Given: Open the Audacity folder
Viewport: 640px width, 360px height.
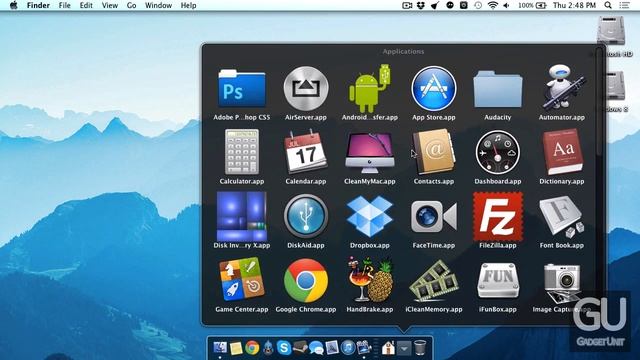Looking at the screenshot, I should point(498,89).
